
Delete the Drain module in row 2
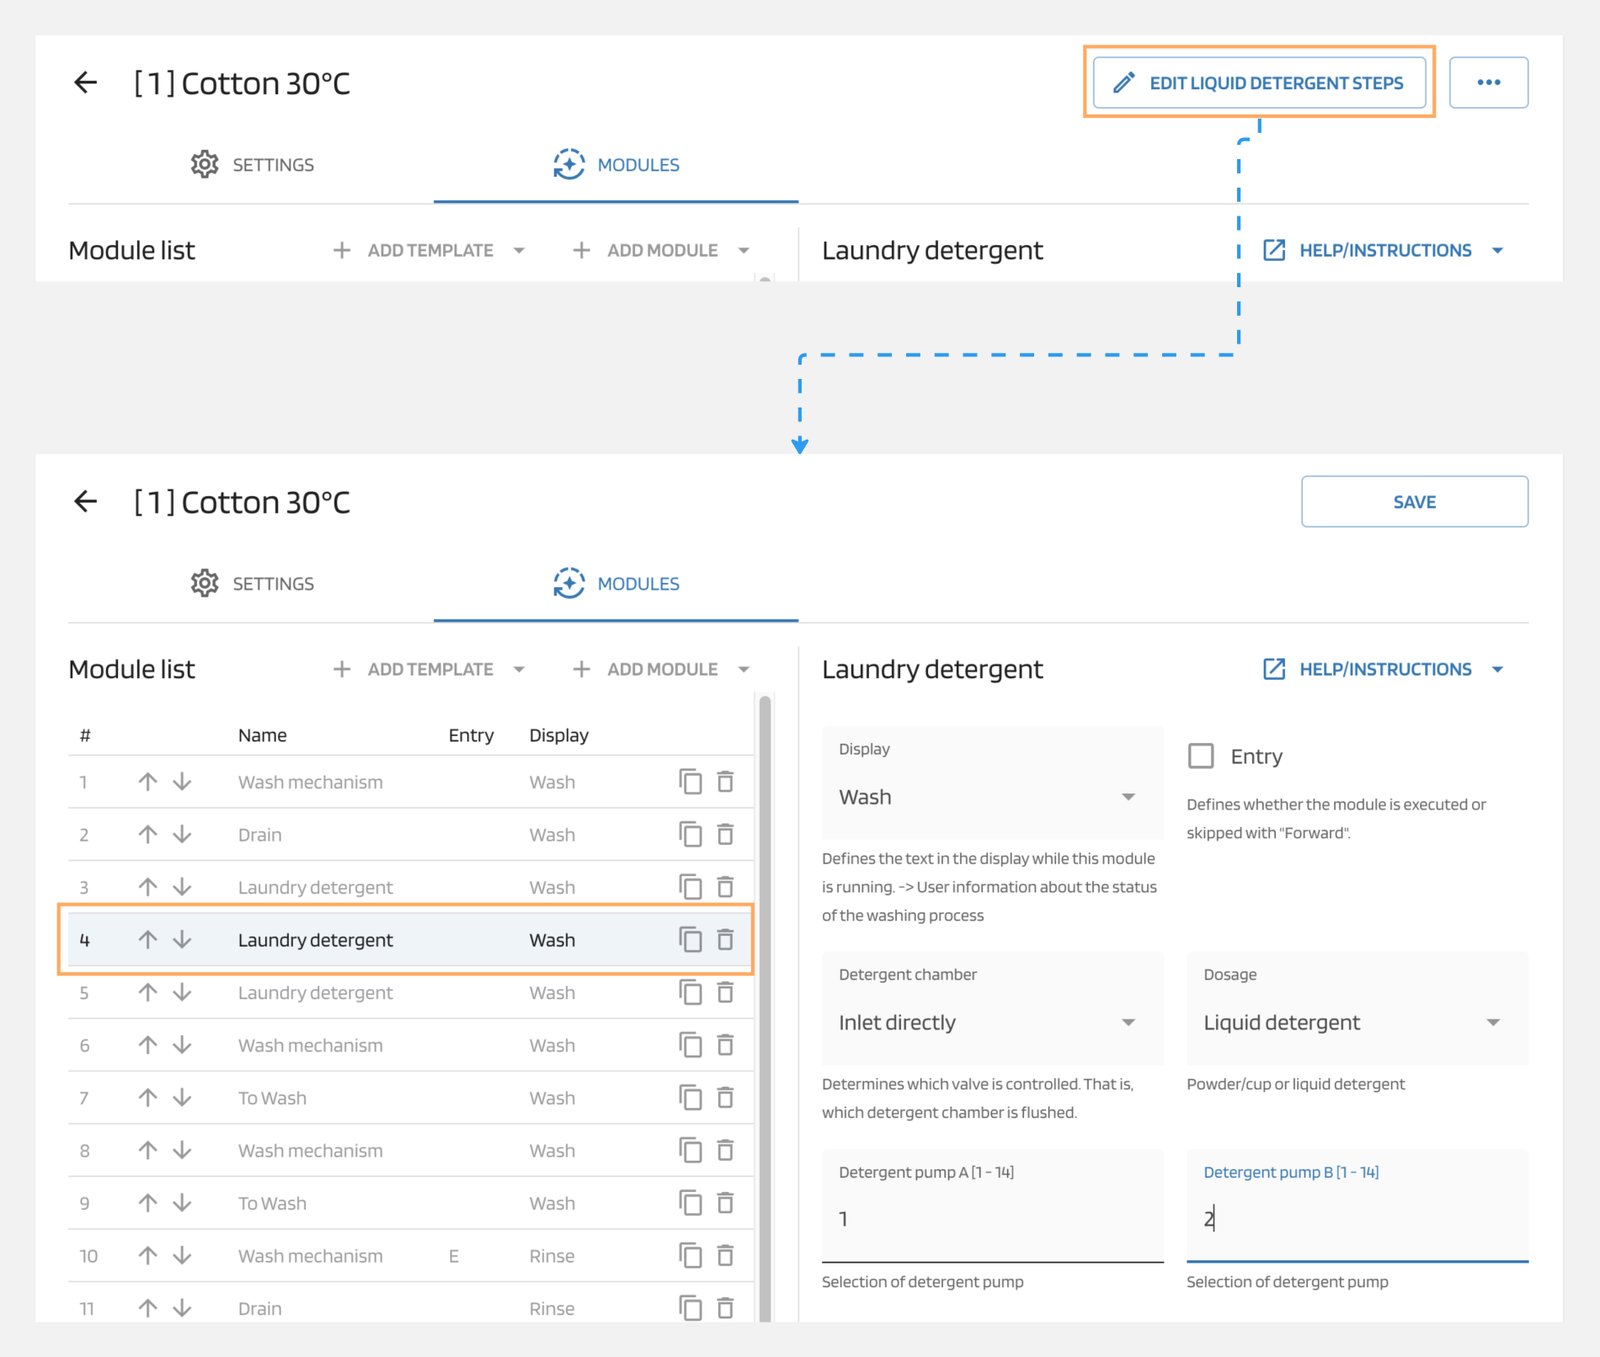tap(726, 834)
